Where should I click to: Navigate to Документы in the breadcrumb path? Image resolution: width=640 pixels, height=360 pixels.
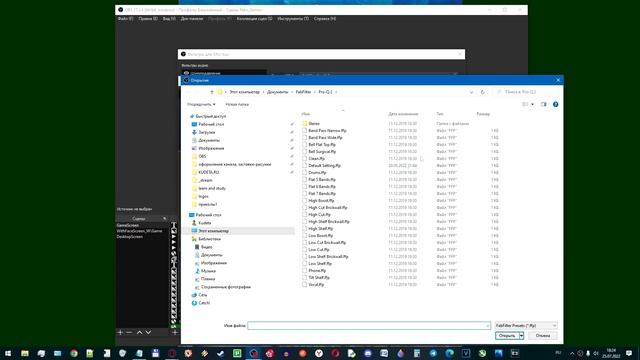[x=278, y=92]
